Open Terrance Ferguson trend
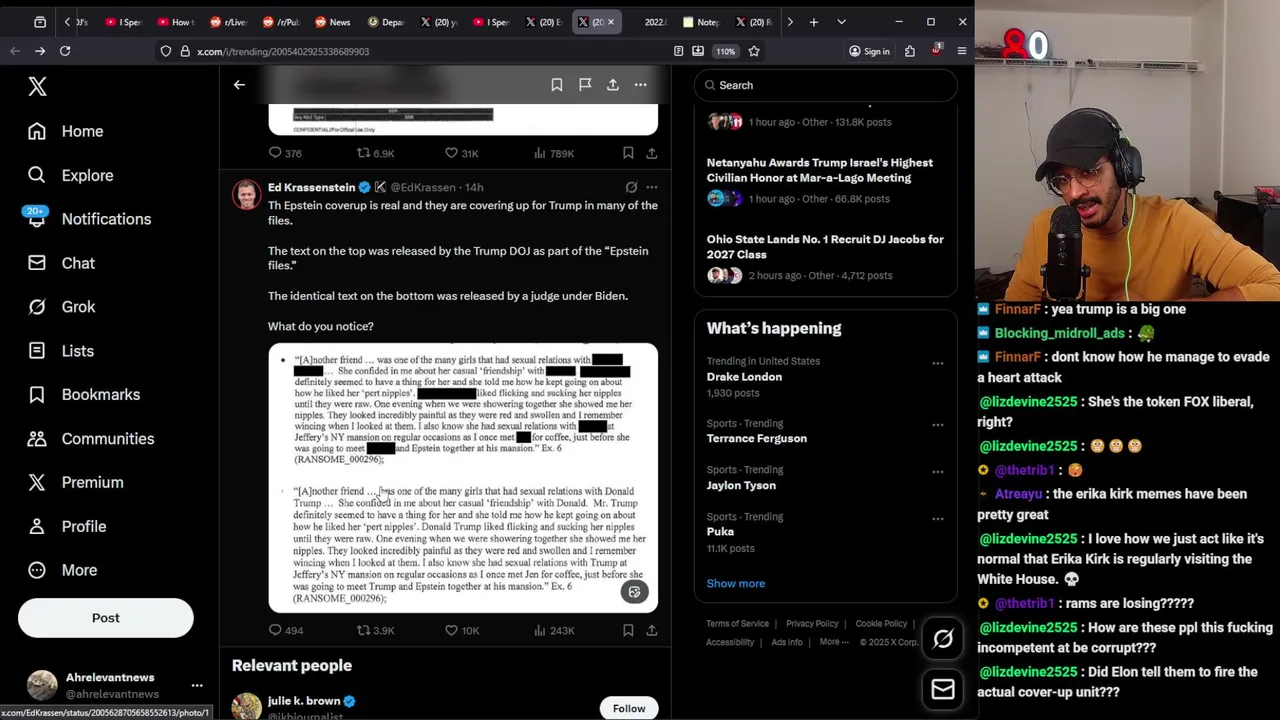 click(756, 439)
